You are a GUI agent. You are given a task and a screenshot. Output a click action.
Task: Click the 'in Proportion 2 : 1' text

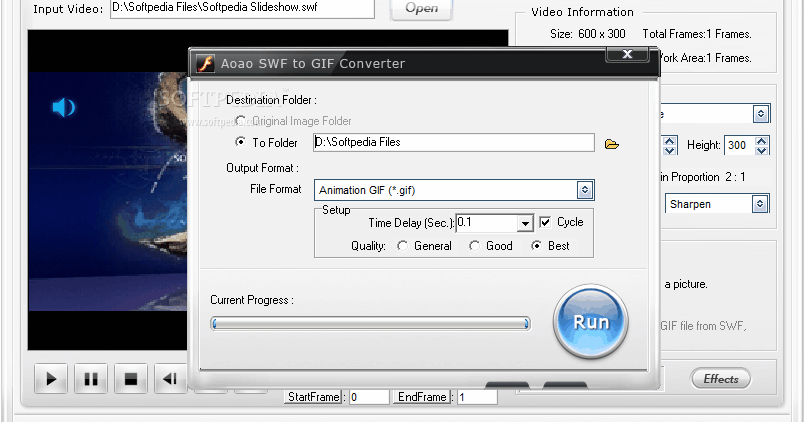click(703, 177)
